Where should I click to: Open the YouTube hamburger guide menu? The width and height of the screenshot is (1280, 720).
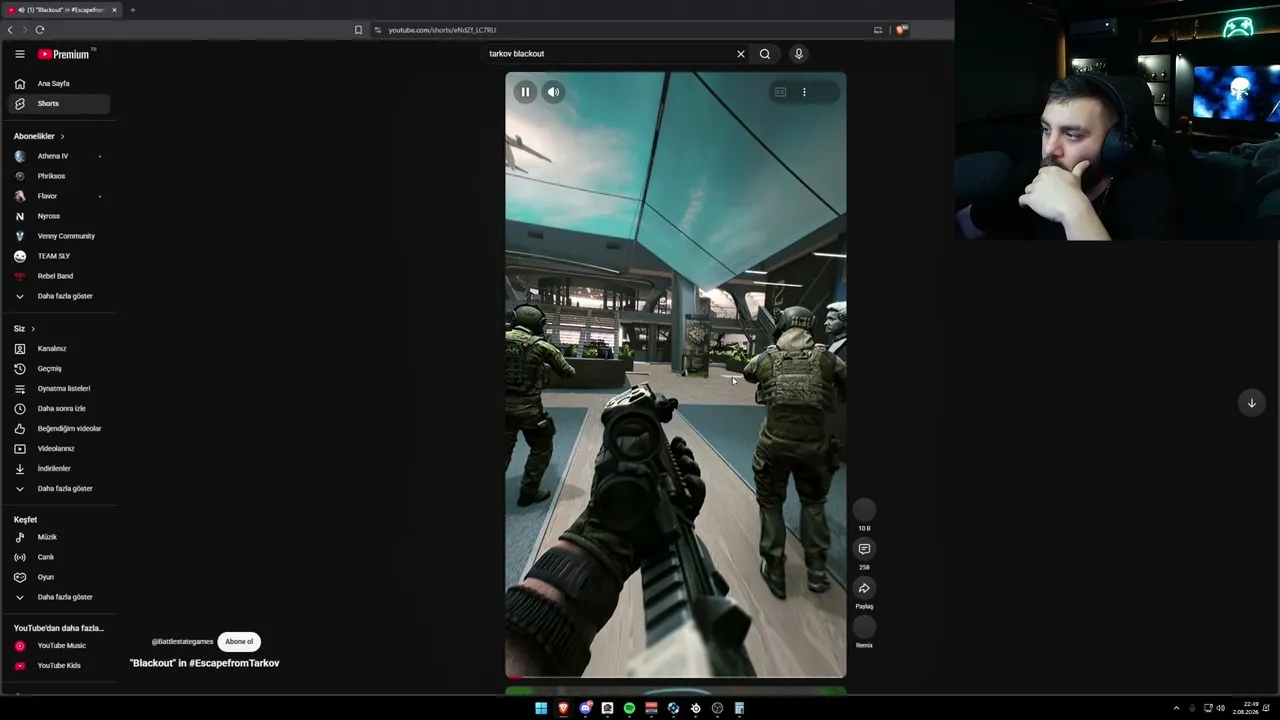pos(20,54)
